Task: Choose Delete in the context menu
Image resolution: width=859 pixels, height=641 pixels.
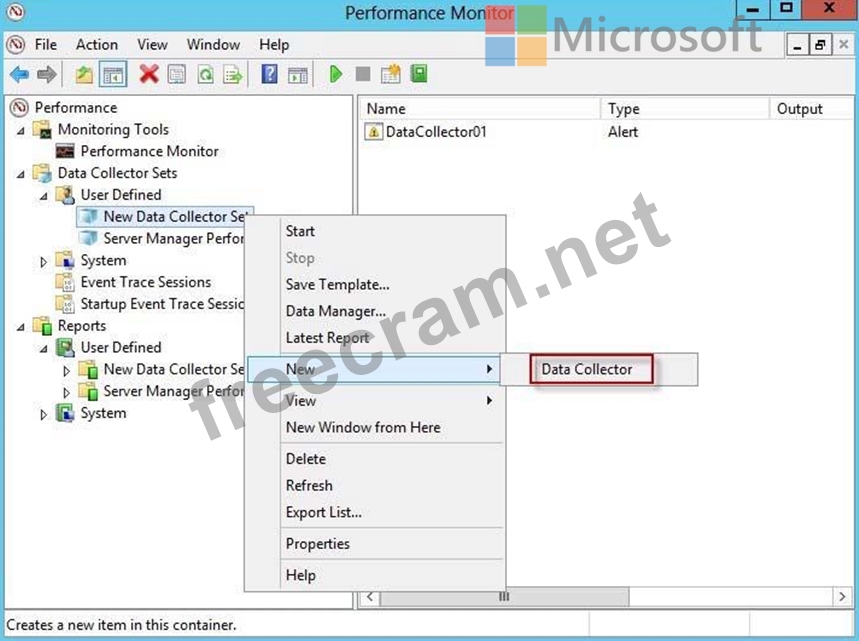Action: tap(375, 459)
